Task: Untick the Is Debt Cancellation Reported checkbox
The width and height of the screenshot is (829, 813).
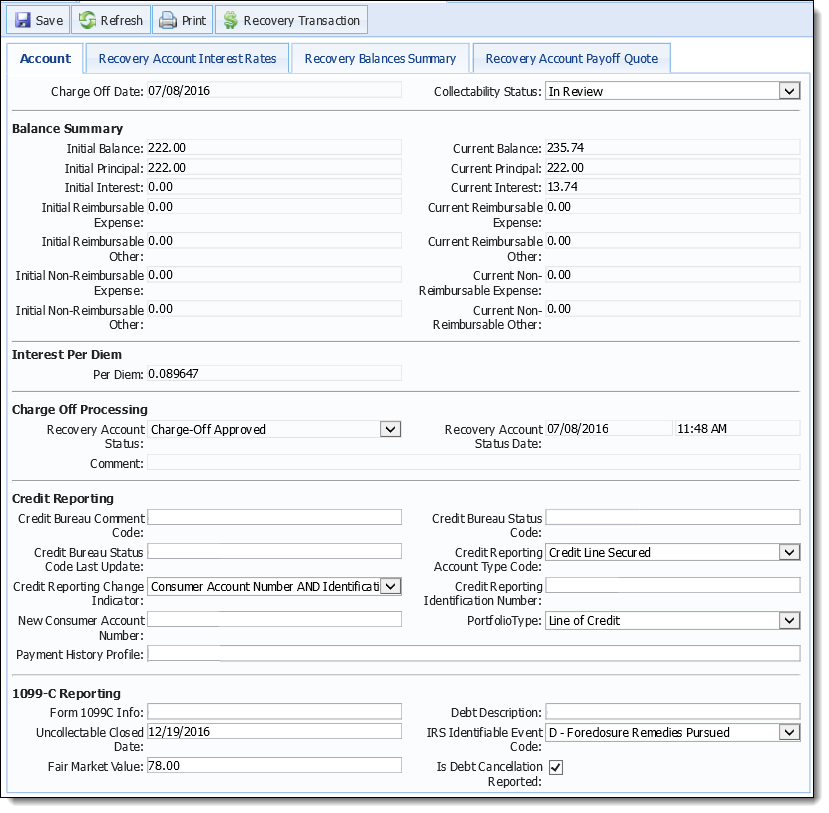Action: click(556, 767)
